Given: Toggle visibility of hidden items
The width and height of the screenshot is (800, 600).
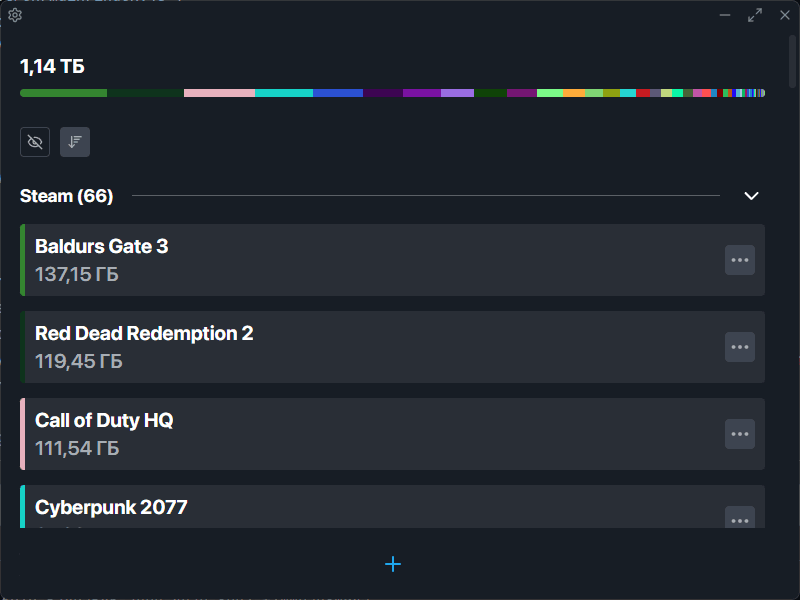Looking at the screenshot, I should 34,141.
